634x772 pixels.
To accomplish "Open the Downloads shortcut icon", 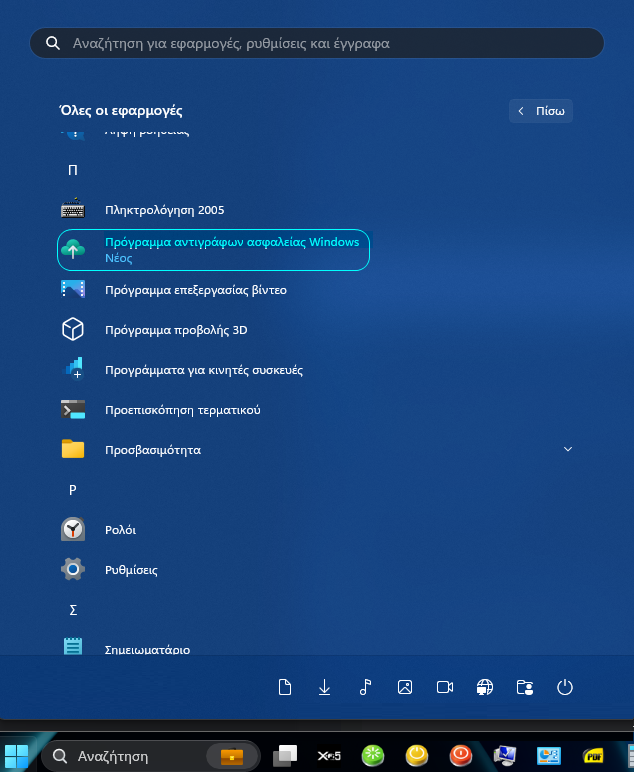I will pos(324,687).
